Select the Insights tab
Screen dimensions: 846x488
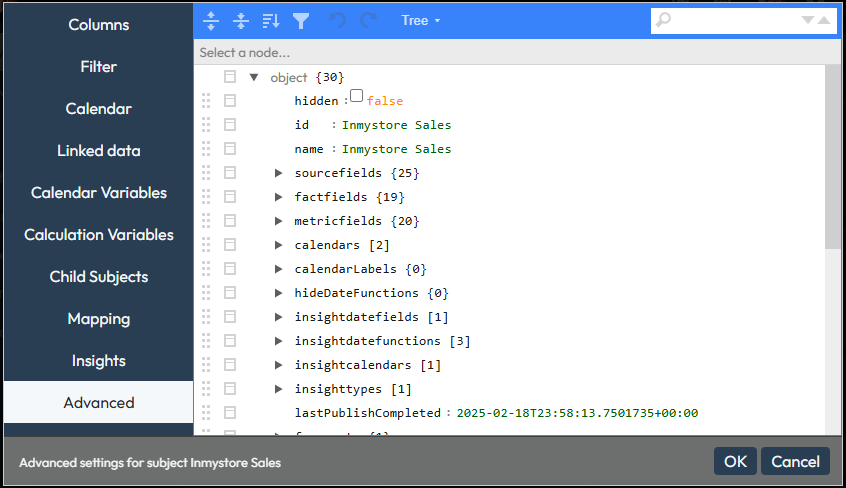tap(98, 361)
